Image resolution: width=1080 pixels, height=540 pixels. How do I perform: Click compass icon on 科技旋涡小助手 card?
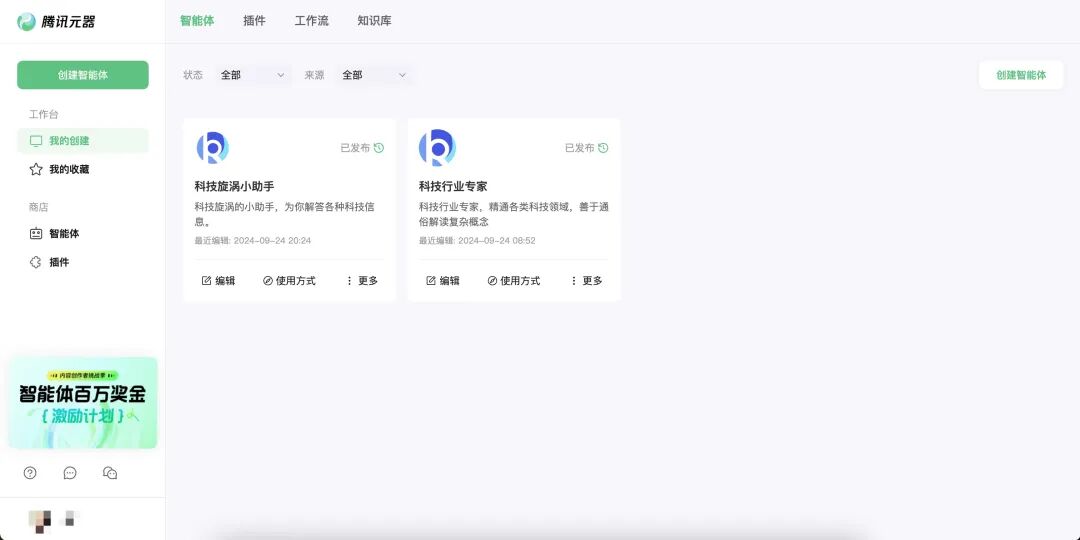[x=267, y=280]
